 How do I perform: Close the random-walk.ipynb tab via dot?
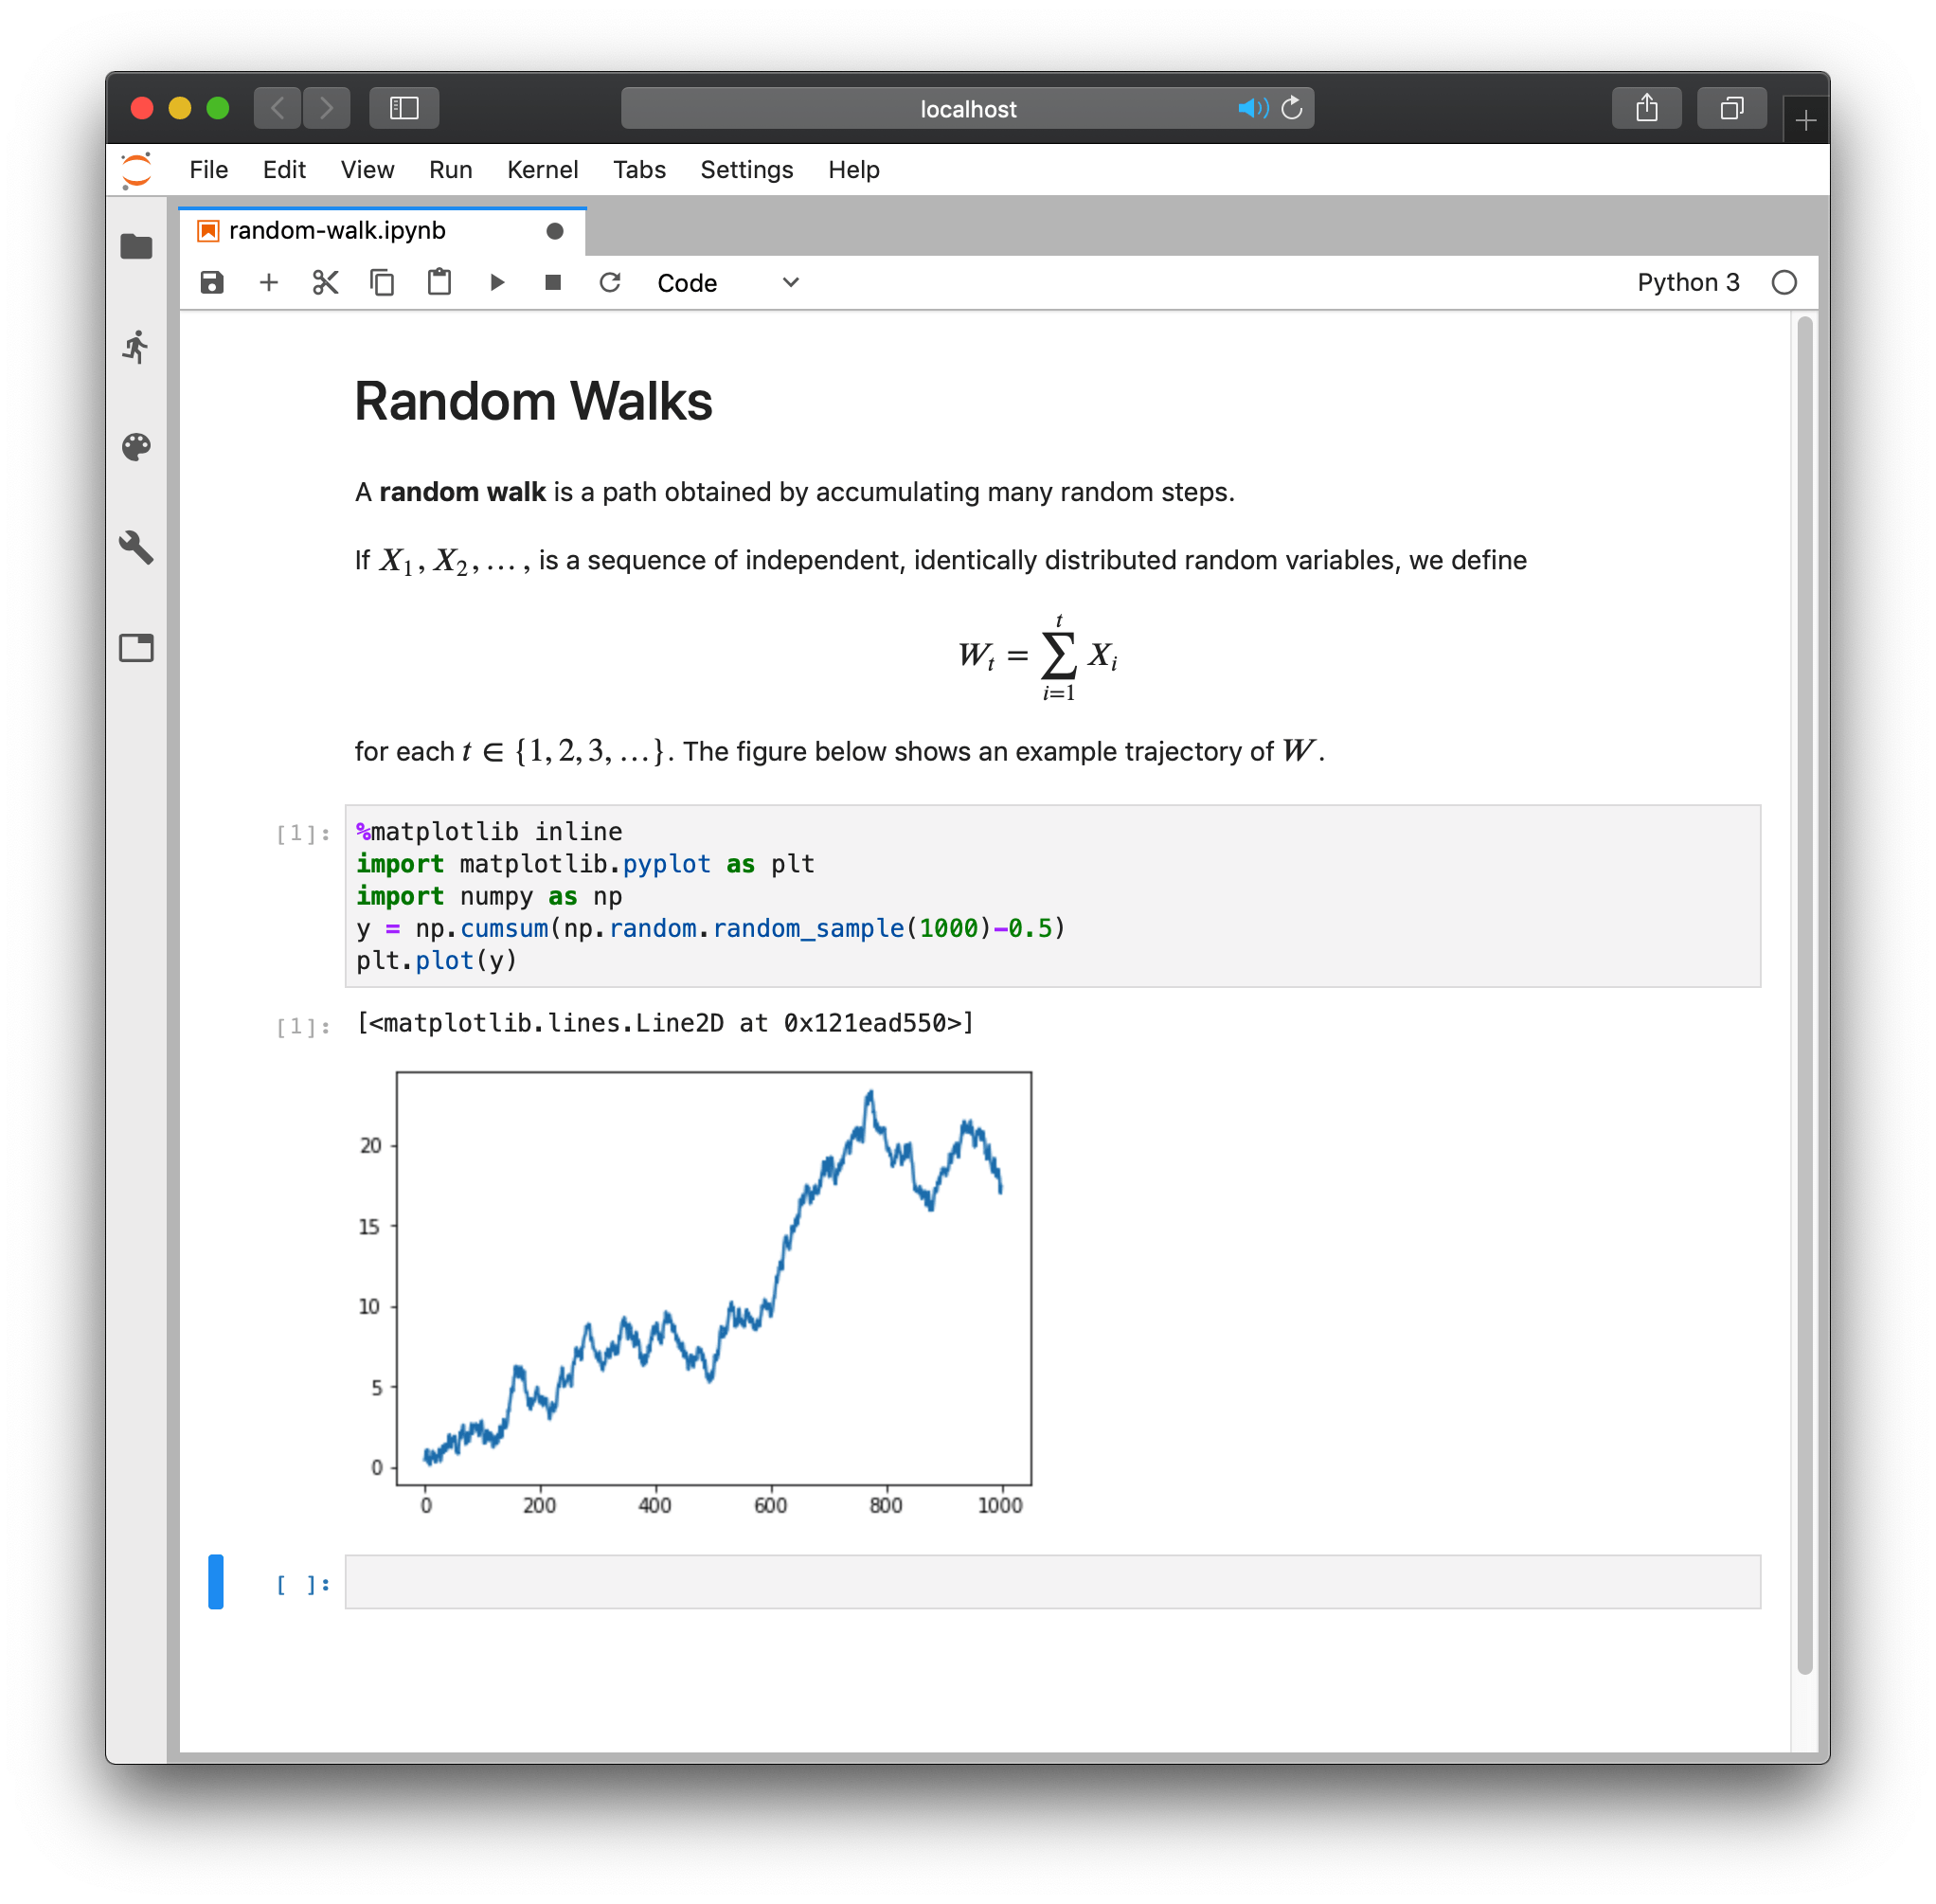(x=555, y=231)
